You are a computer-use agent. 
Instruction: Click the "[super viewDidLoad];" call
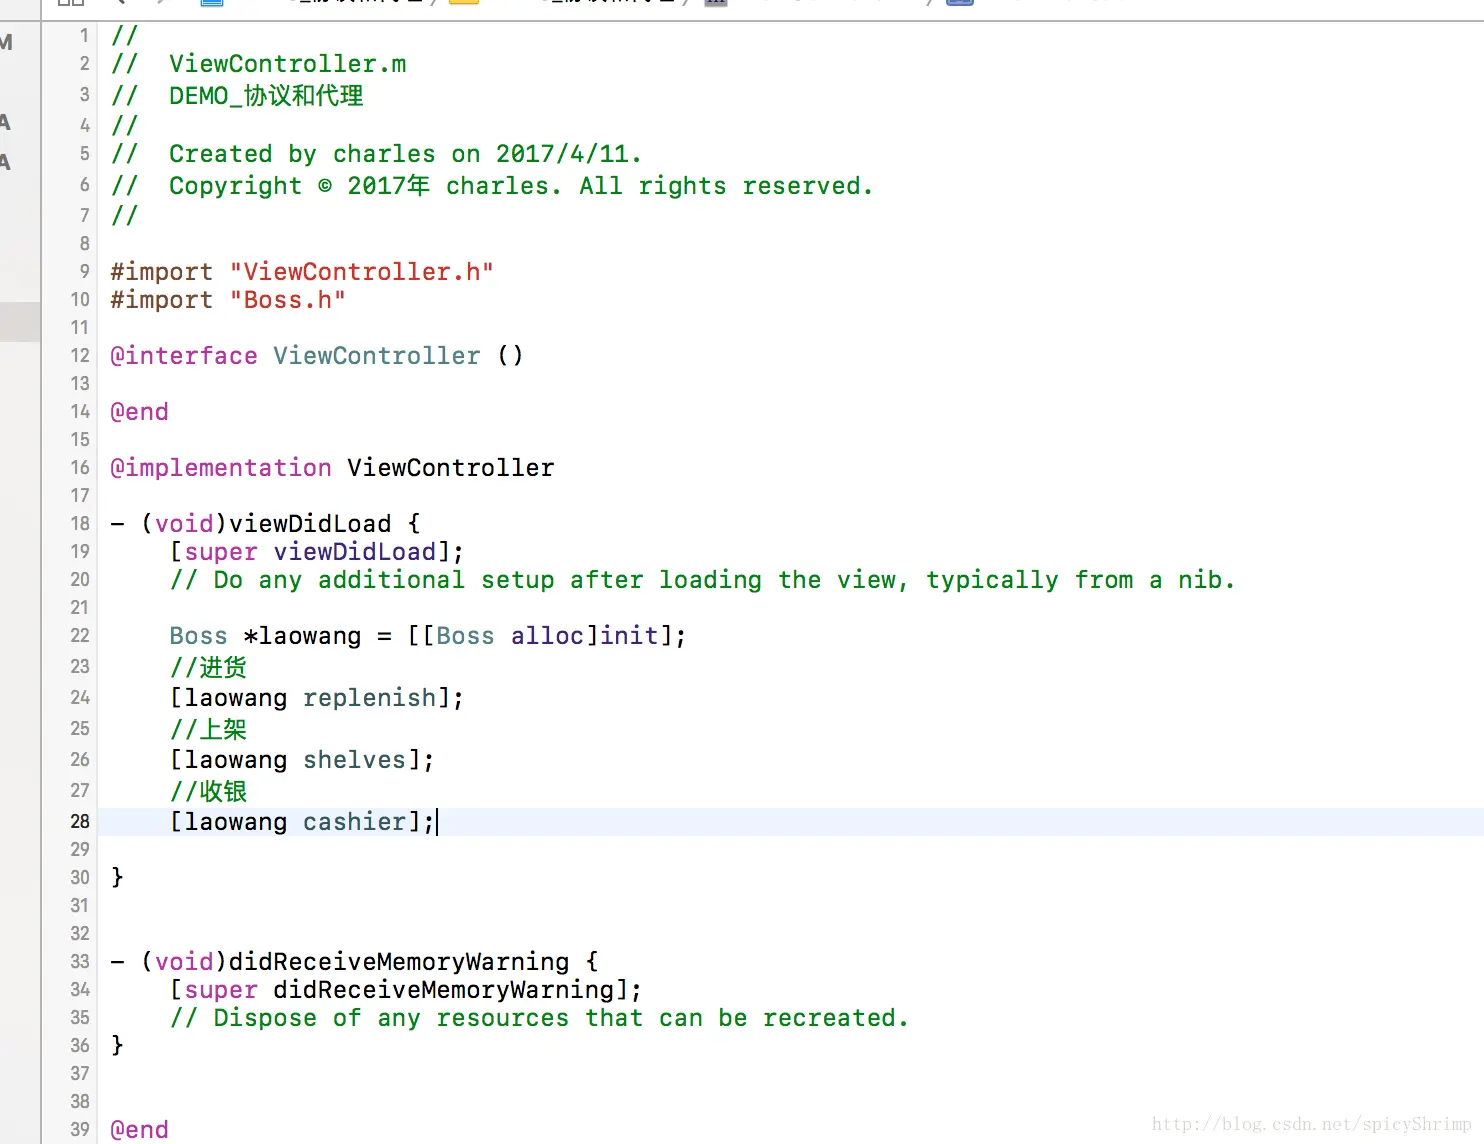pos(317,552)
